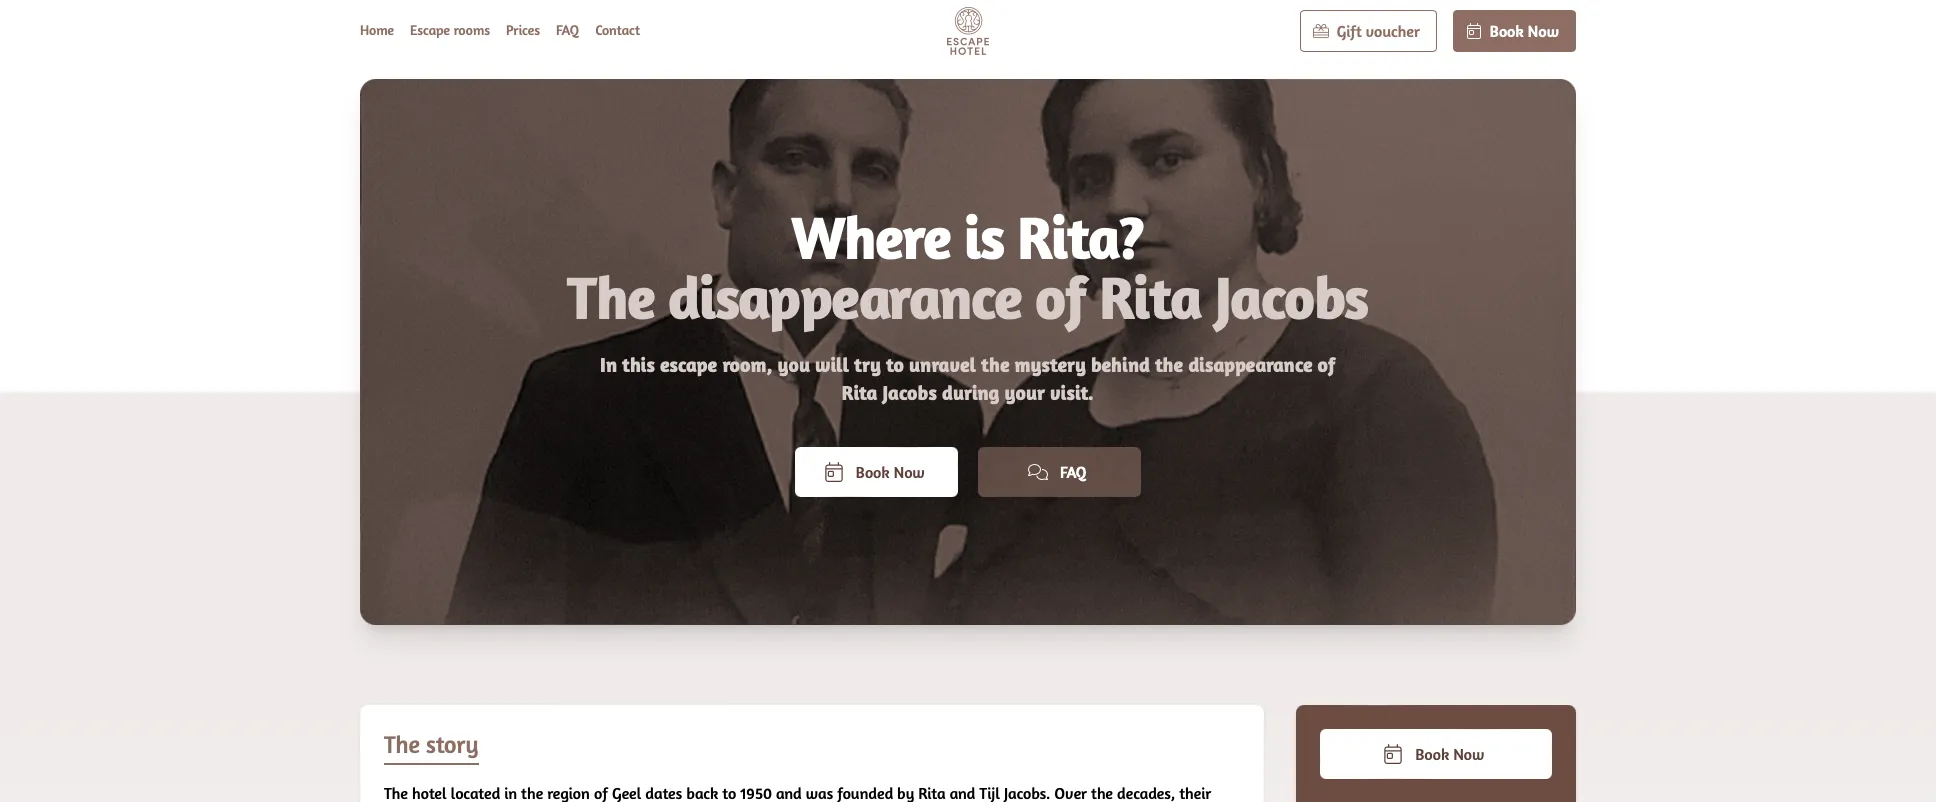Navigate to the Contact page

617,31
